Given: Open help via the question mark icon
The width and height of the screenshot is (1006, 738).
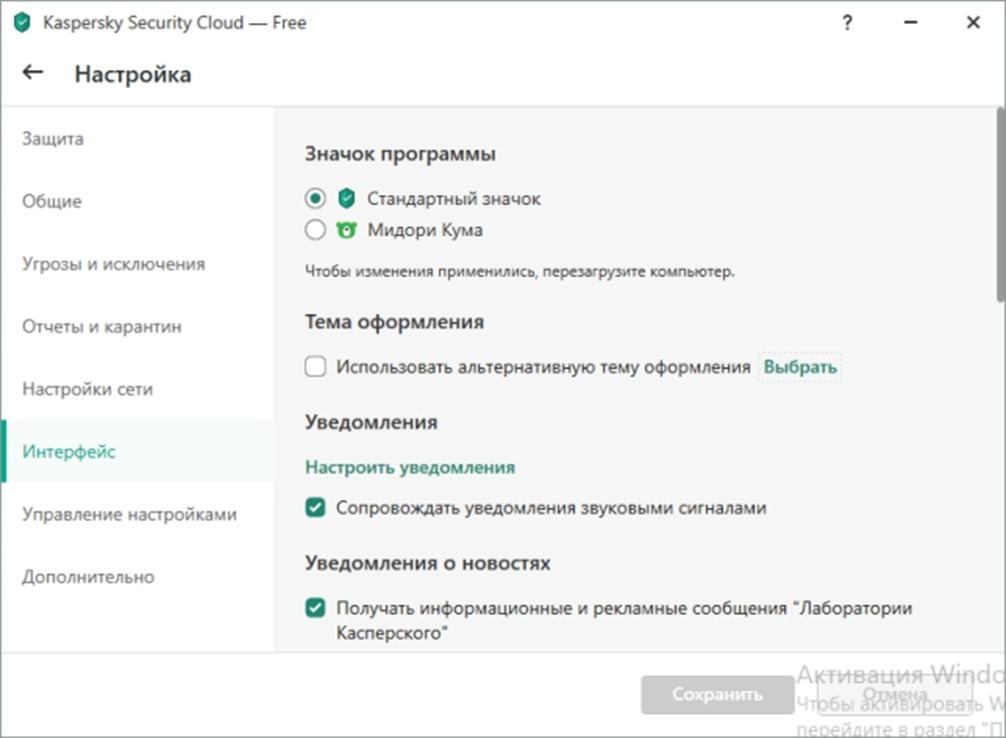Looking at the screenshot, I should point(848,22).
